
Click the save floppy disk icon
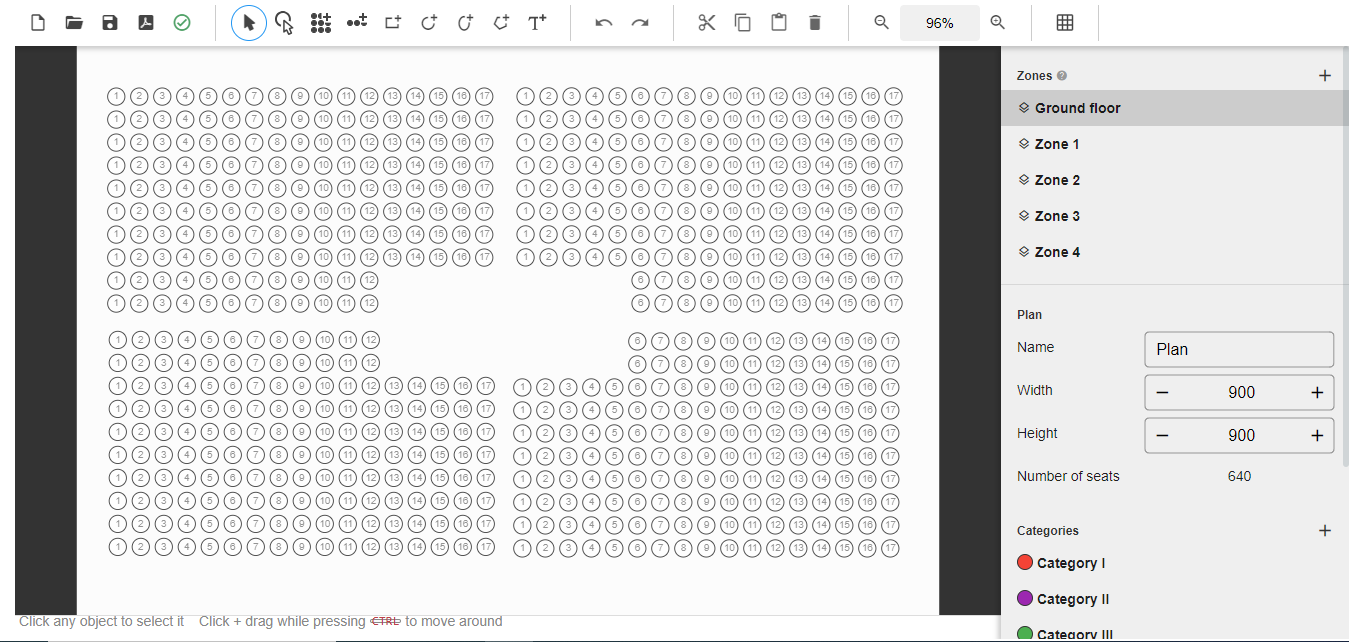point(110,23)
